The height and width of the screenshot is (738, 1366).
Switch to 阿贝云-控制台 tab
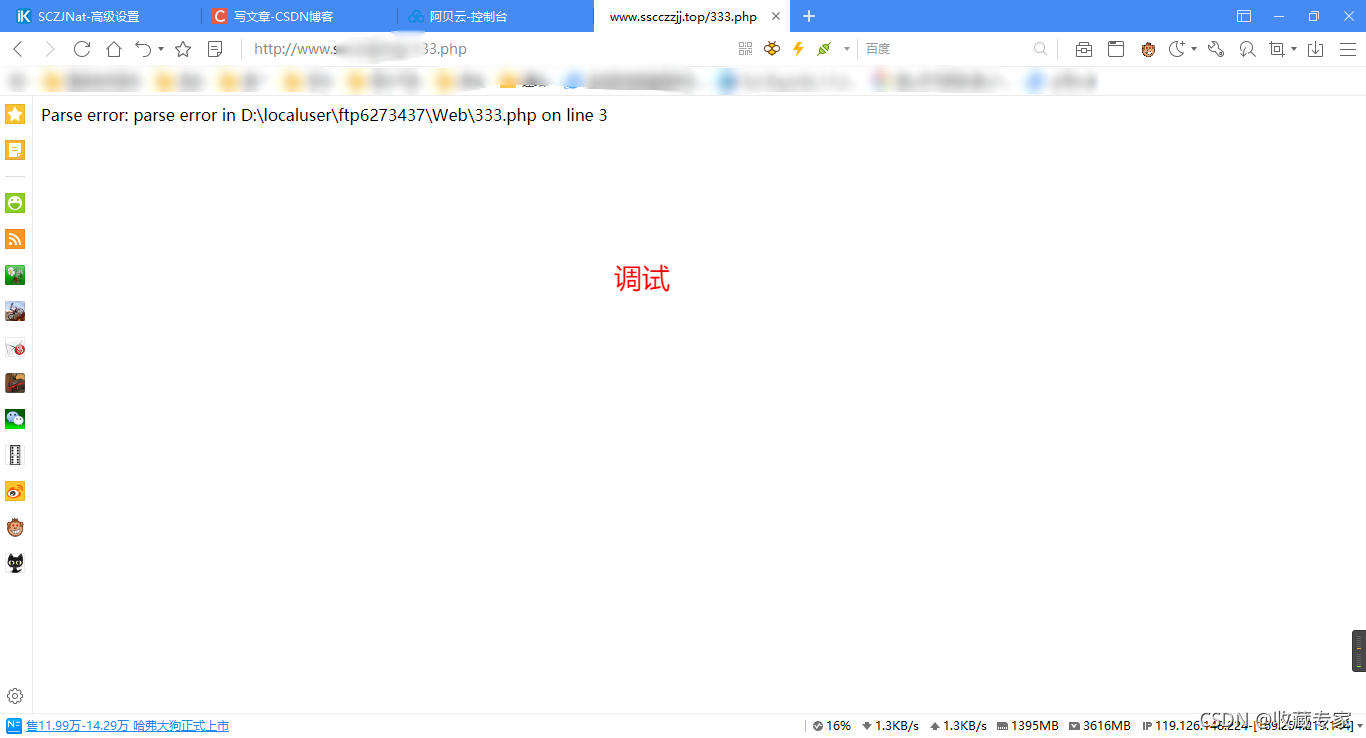point(494,16)
